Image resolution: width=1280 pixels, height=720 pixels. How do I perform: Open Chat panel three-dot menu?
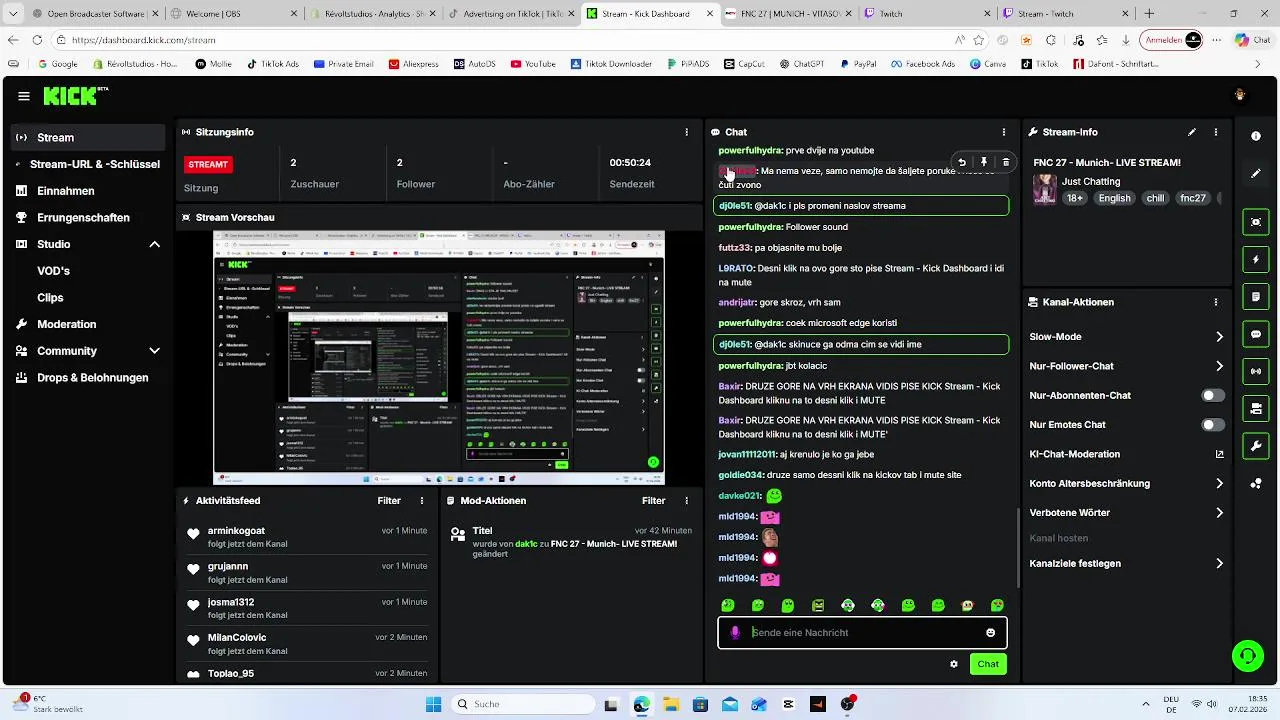pyautogui.click(x=1004, y=132)
